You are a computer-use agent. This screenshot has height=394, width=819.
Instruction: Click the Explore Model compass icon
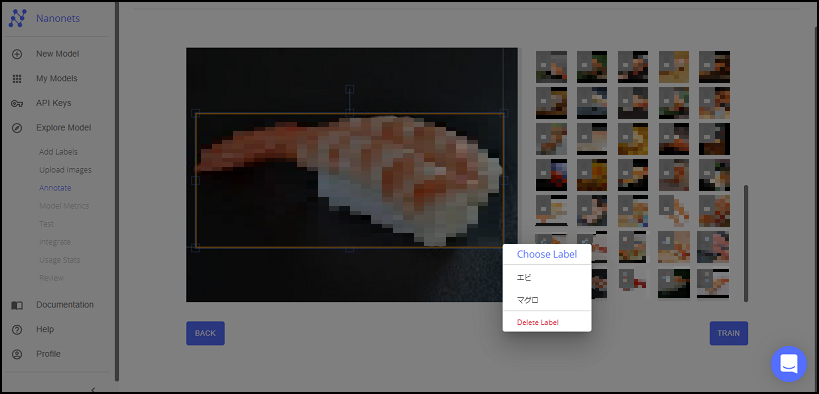tap(17, 128)
